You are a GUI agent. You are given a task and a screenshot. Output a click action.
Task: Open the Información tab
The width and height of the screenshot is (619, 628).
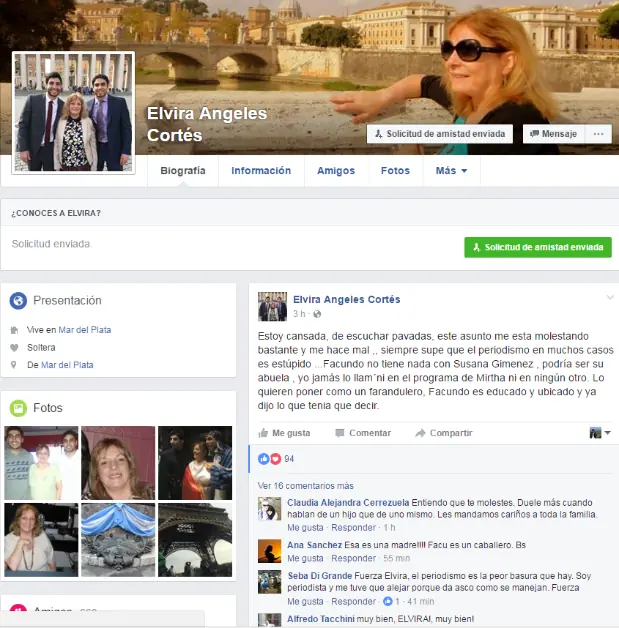pos(261,171)
